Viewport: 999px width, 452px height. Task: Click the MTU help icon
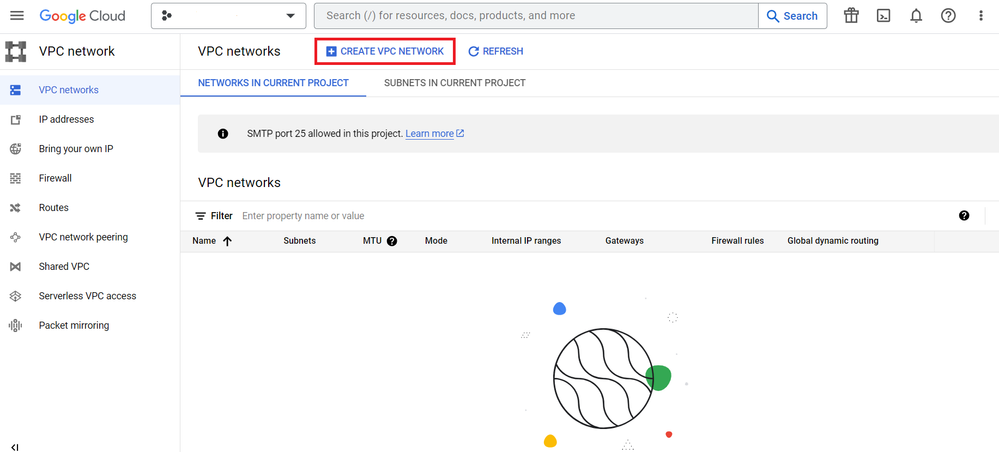pyautogui.click(x=392, y=241)
